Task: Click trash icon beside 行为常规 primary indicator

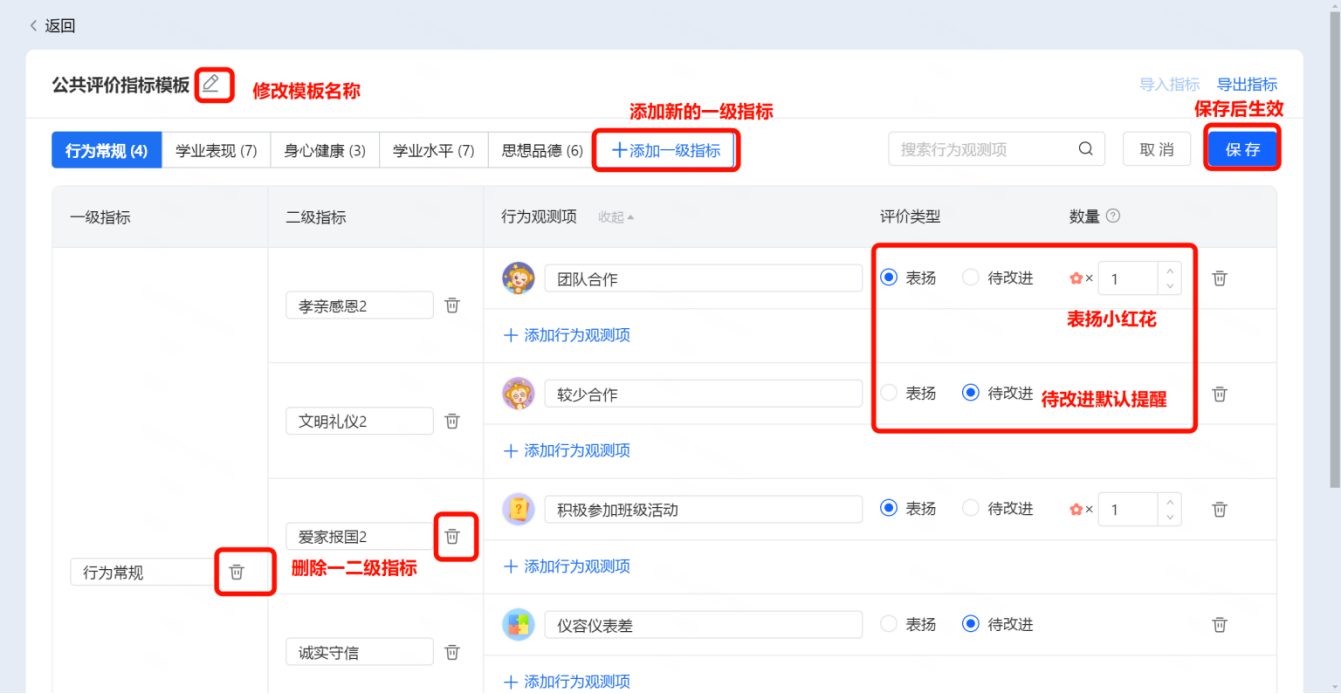Action: tap(237, 572)
